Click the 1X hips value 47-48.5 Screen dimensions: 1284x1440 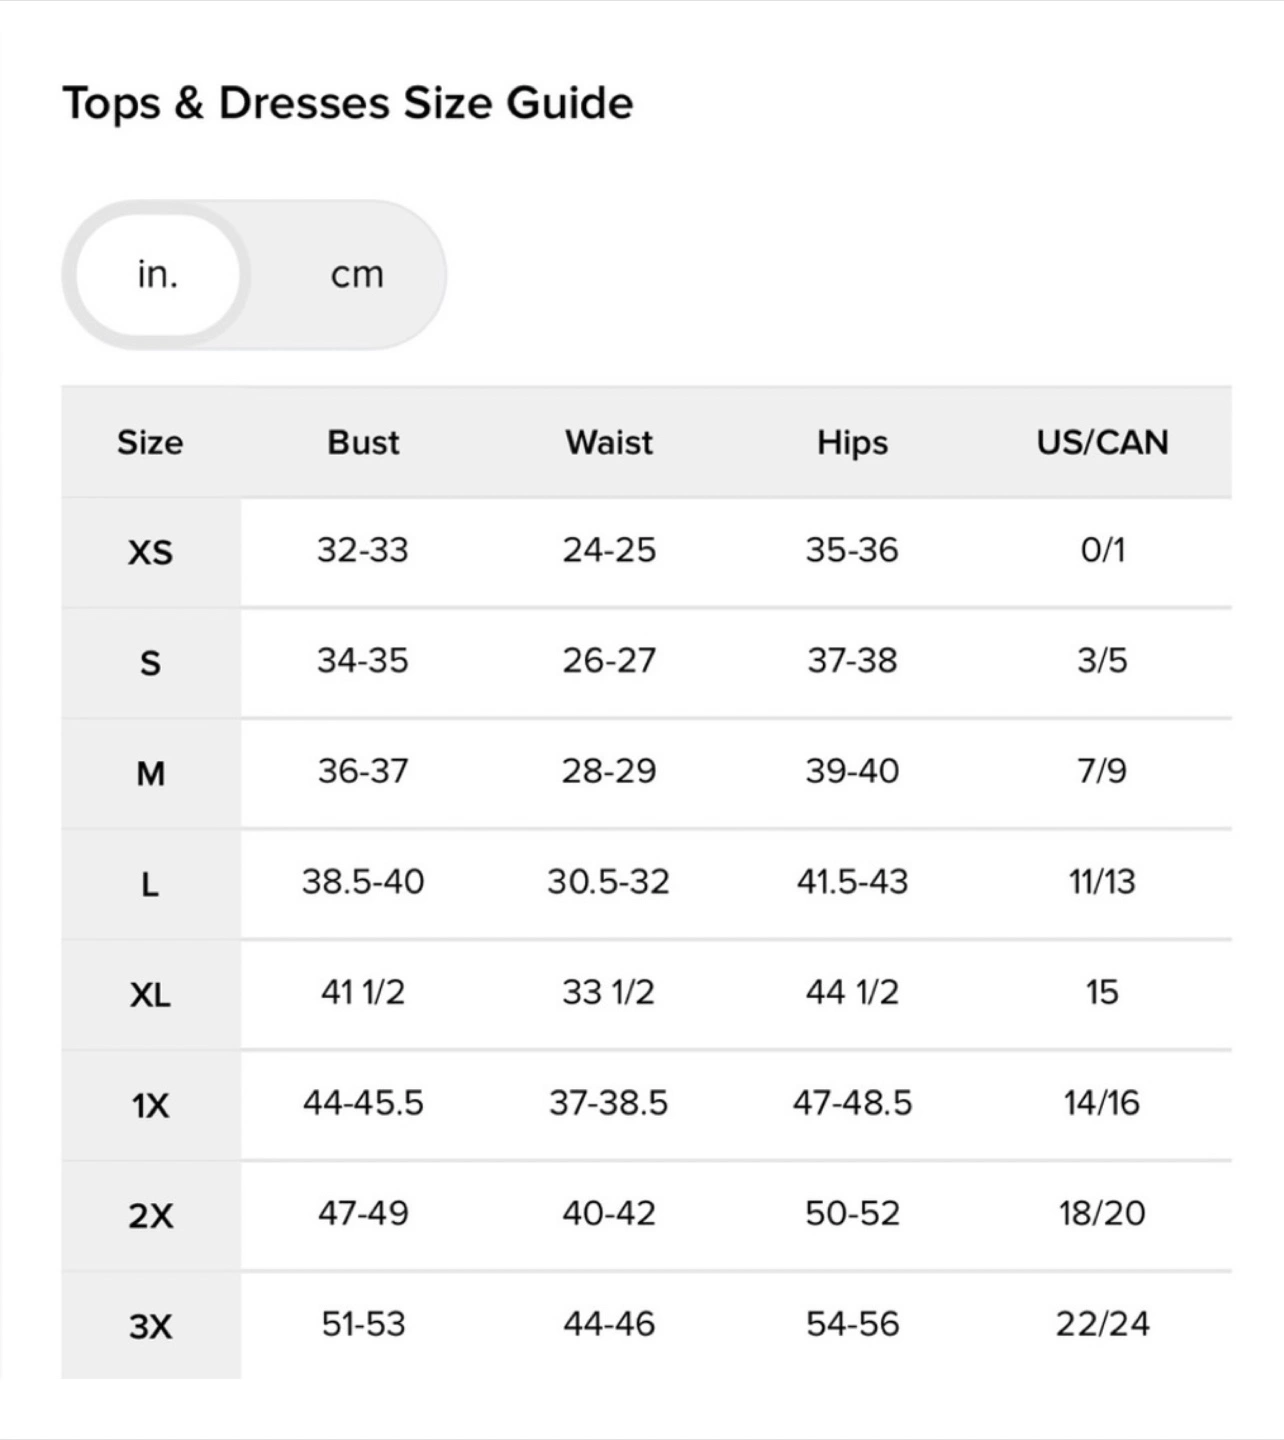pos(852,1103)
